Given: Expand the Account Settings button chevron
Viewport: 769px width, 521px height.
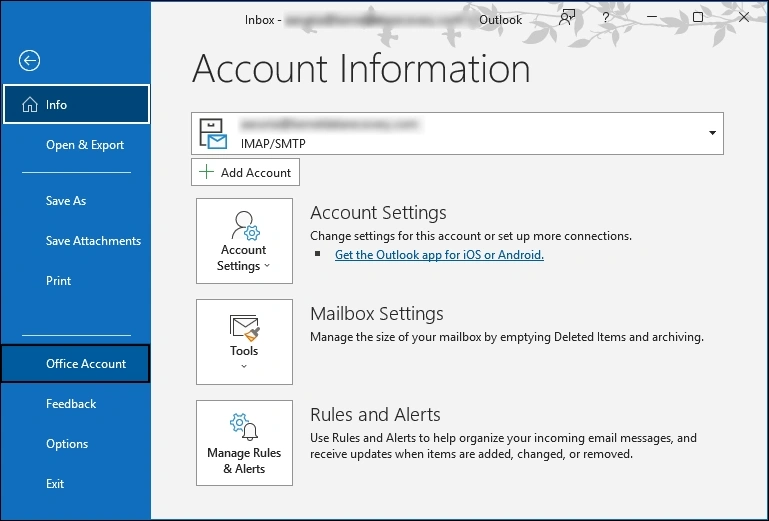Looking at the screenshot, I should 267,265.
